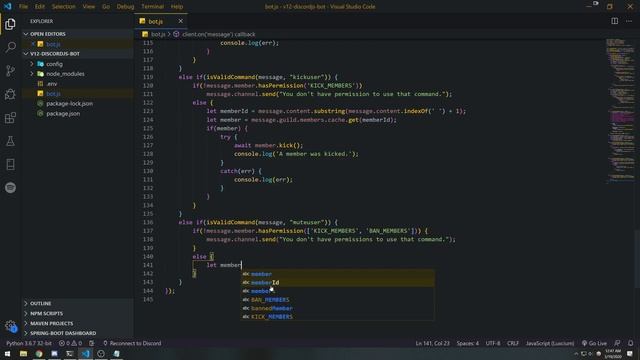Click the code minimap
This screenshot has width=640, height=360.
click(620, 110)
